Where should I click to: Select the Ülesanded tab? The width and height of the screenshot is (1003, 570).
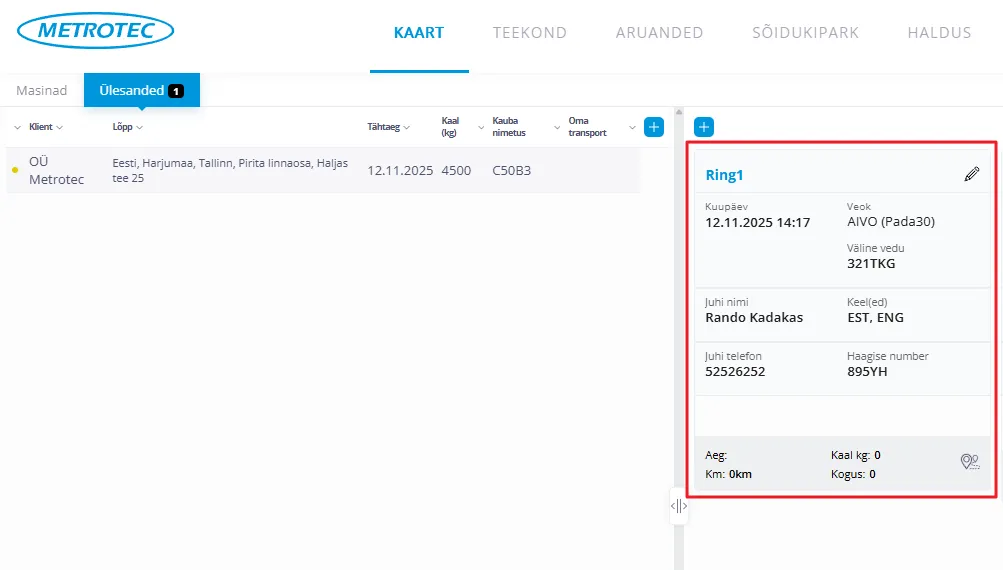pyautogui.click(x=141, y=90)
